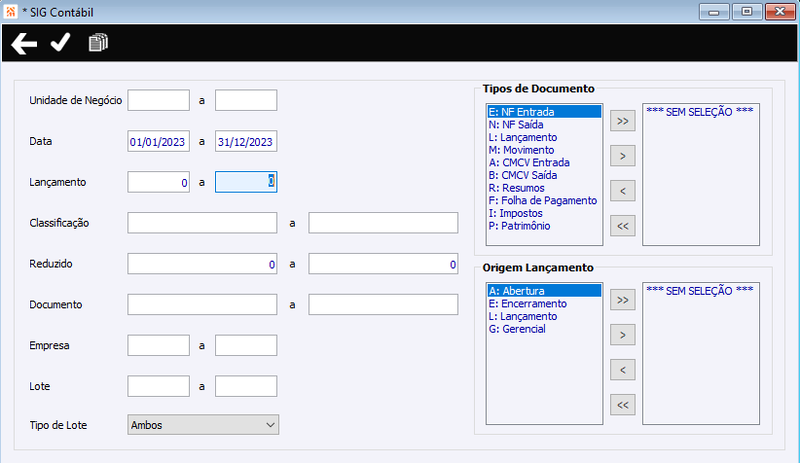Focus the Unidade de Negócio start field
The image size is (800, 463).
(x=159, y=100)
